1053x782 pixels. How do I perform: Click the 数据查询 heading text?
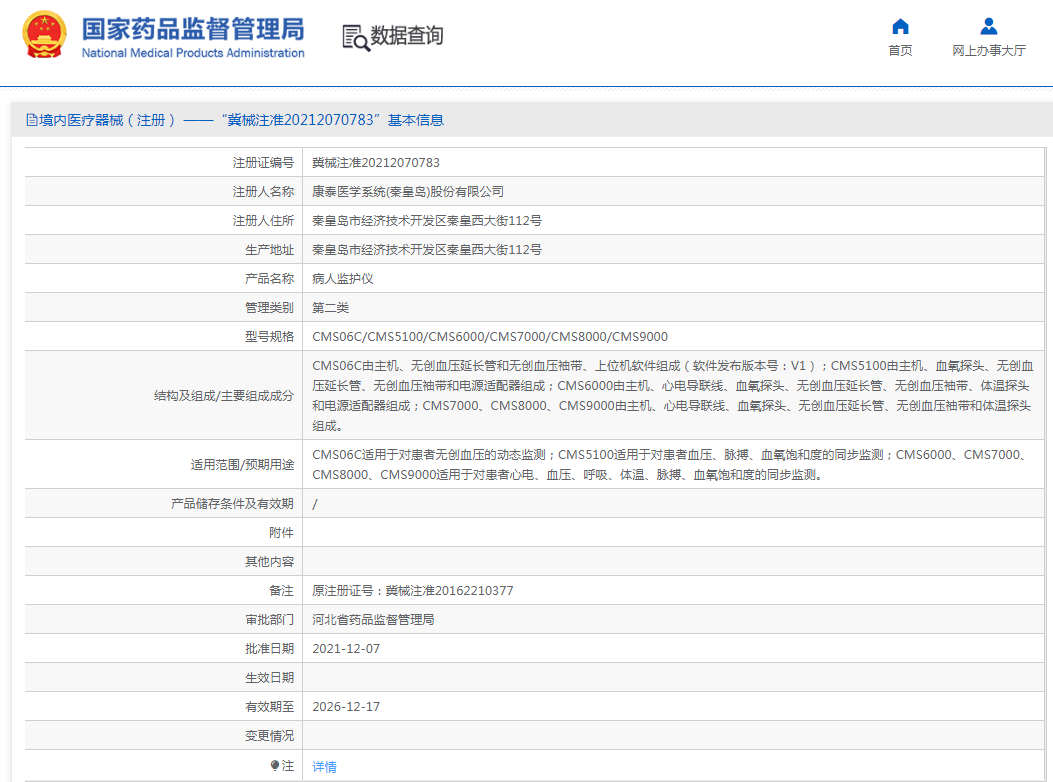(407, 36)
